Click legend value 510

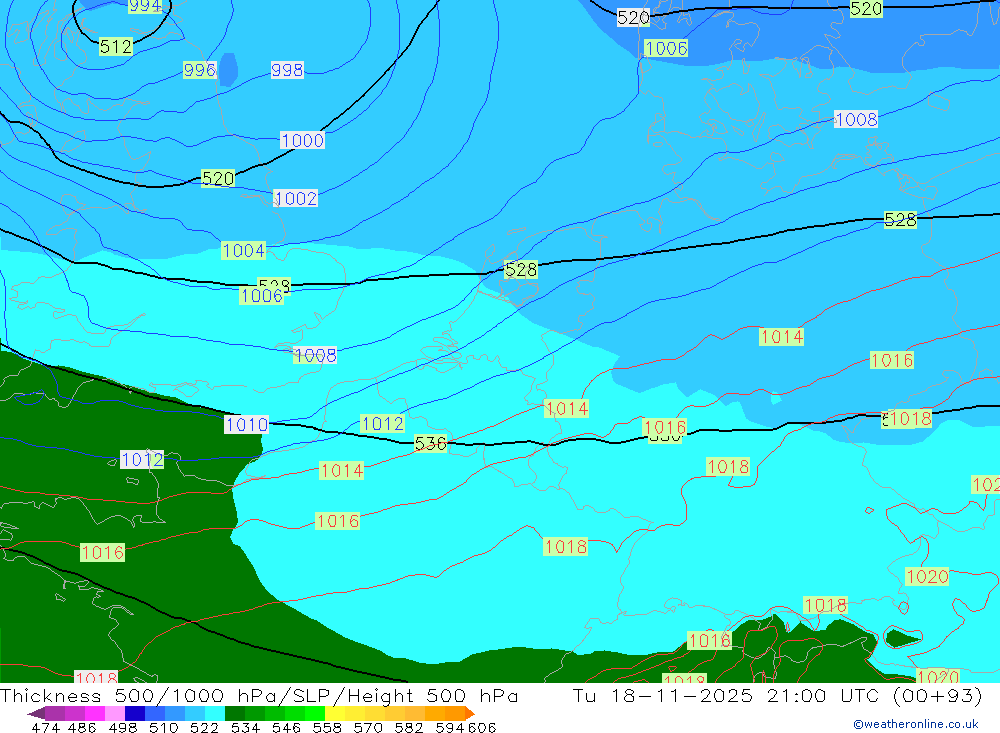pos(163,727)
